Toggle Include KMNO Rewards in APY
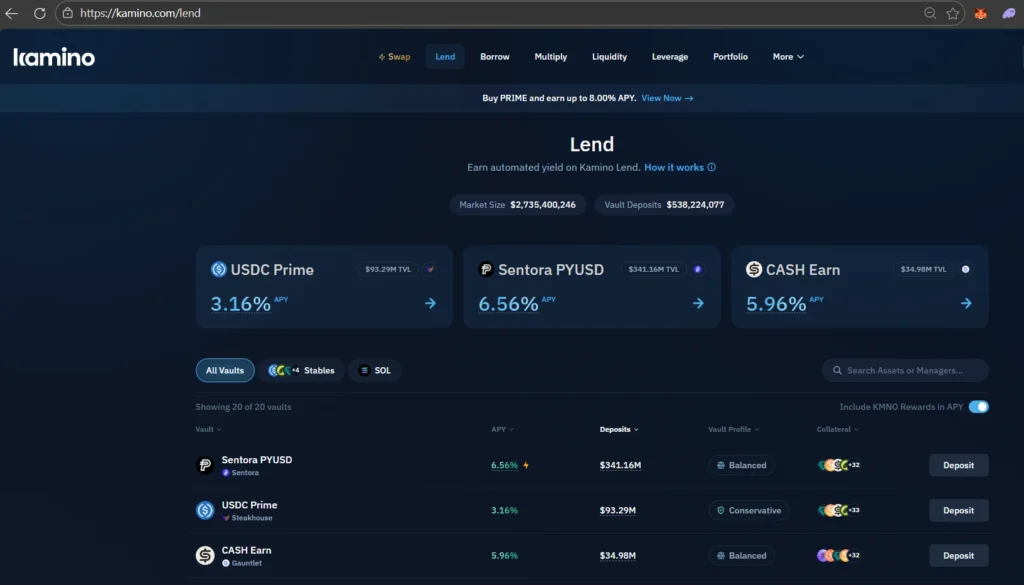The image size is (1024, 585). 978,407
